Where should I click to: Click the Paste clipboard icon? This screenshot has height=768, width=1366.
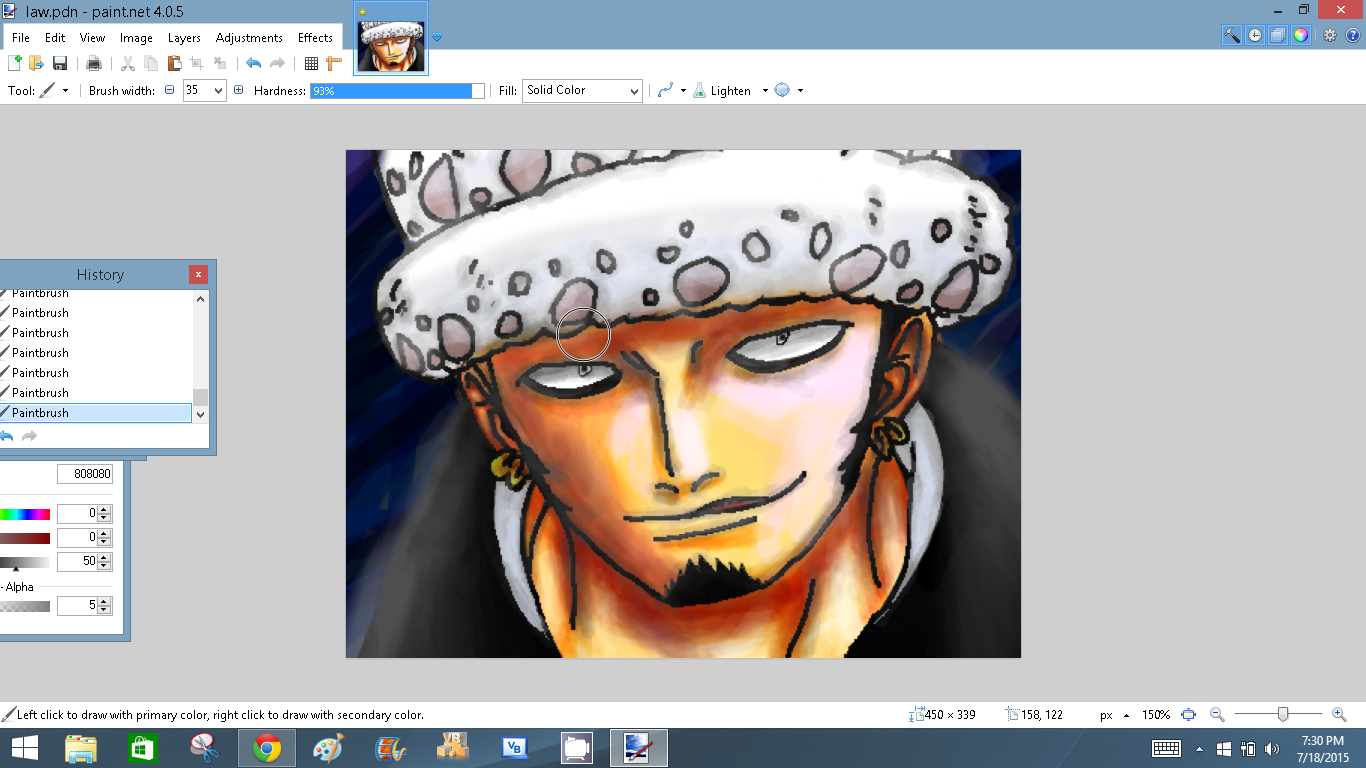174,63
